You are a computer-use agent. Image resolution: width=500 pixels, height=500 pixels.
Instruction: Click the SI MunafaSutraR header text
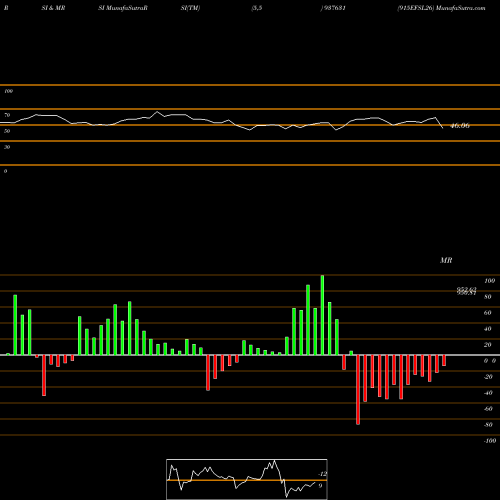click(123, 8)
